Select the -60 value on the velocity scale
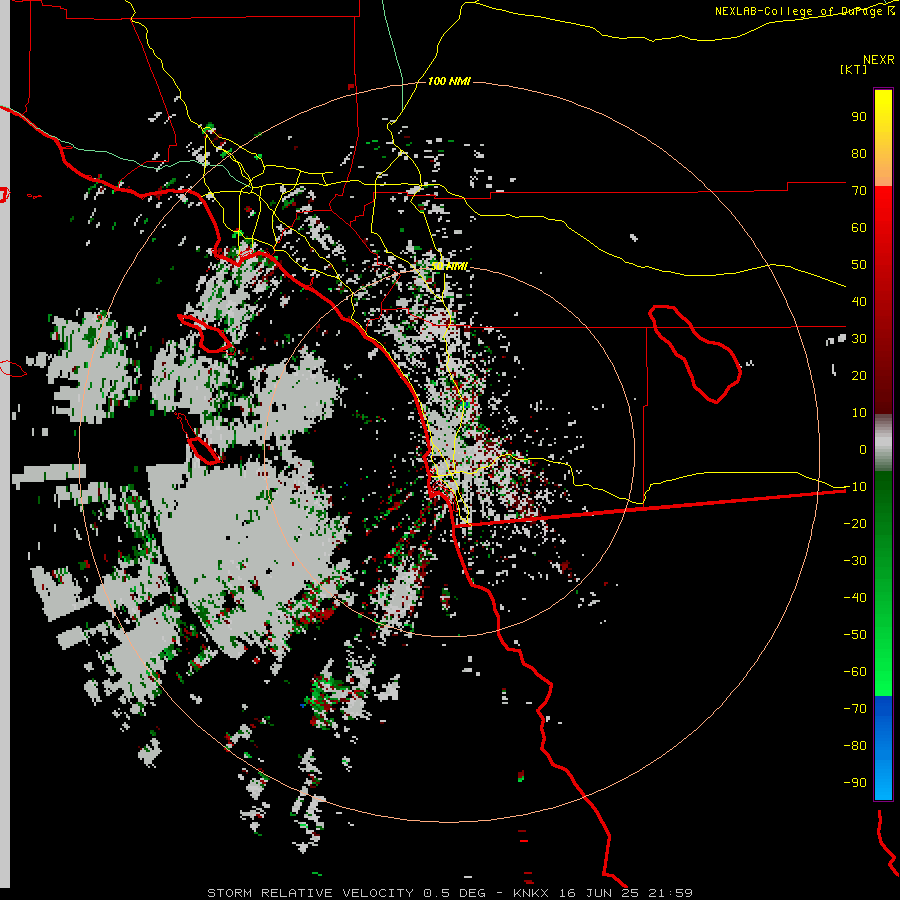The height and width of the screenshot is (900, 900). pyautogui.click(x=855, y=672)
